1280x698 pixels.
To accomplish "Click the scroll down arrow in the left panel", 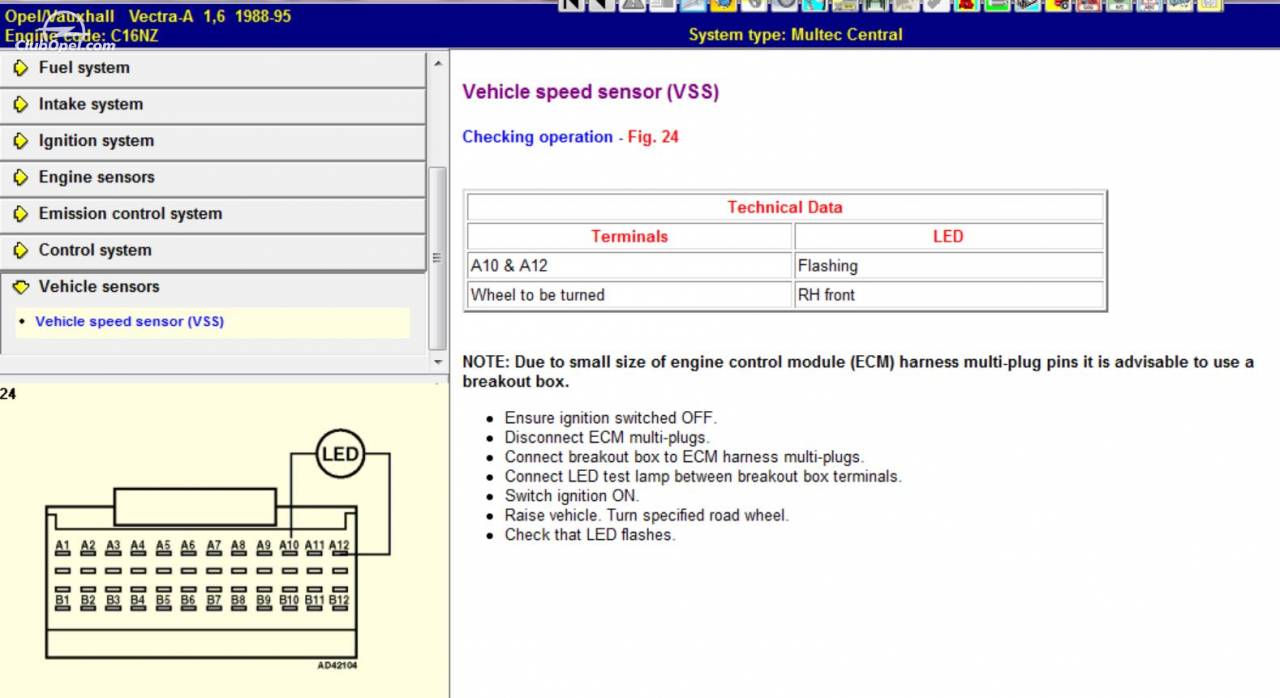I will (x=438, y=362).
